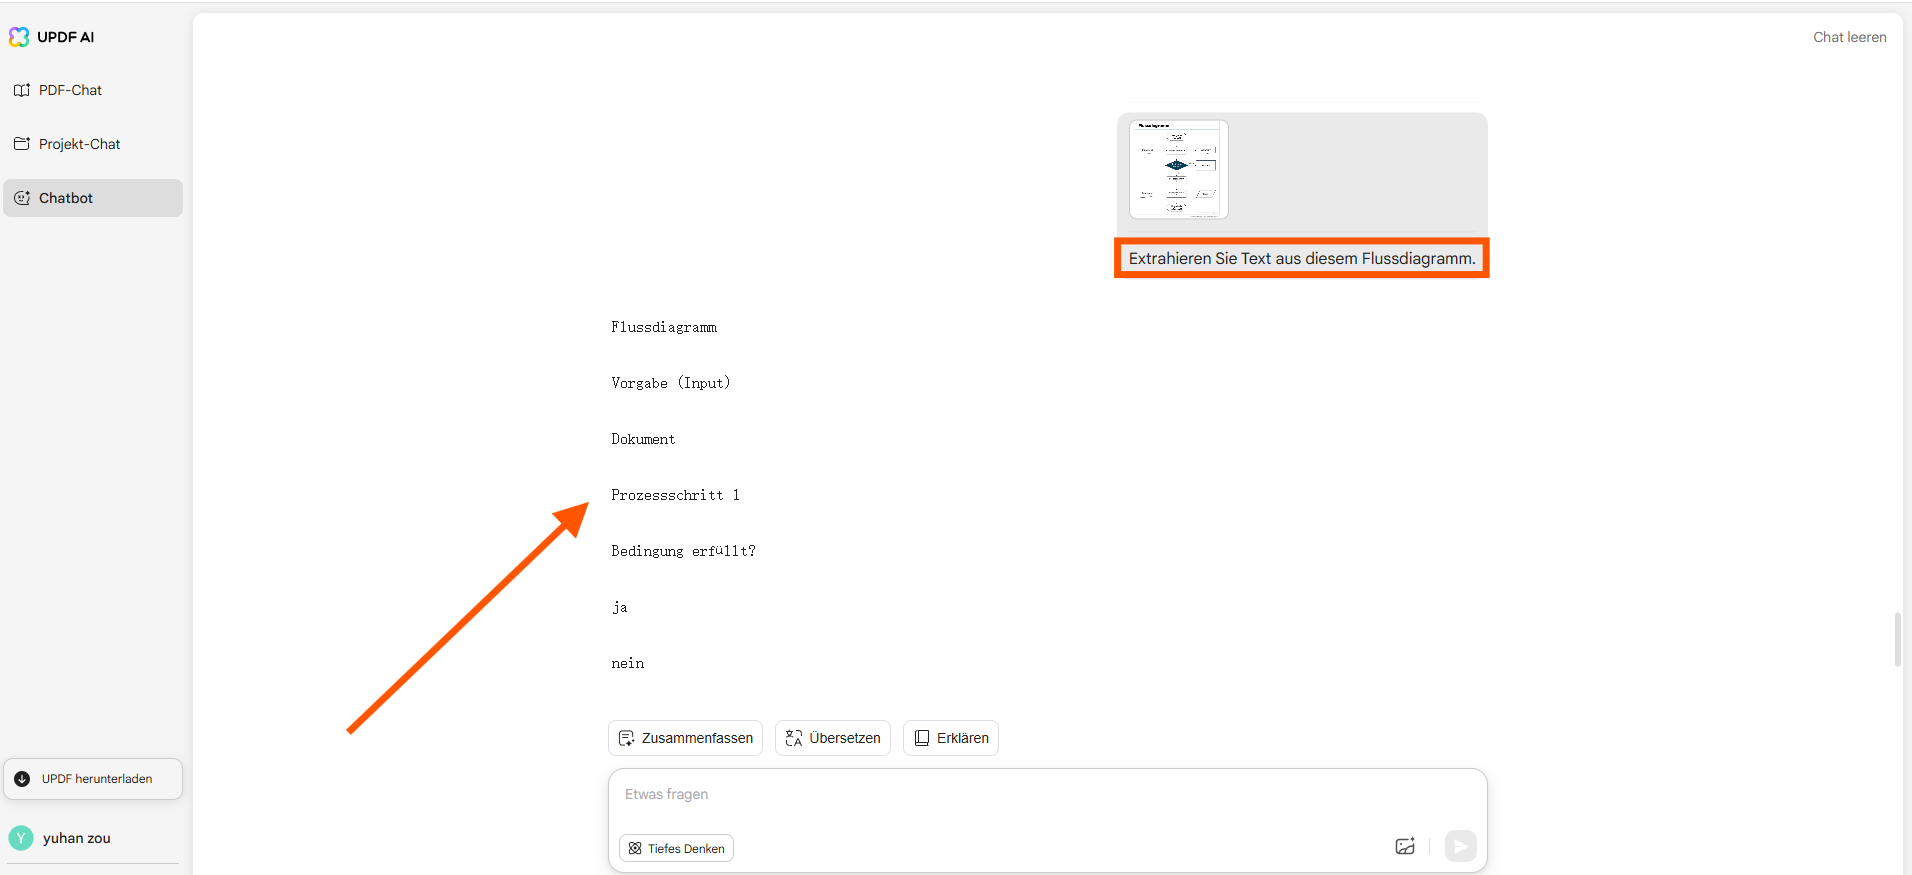Click Chat leeren to clear chat

point(1850,37)
